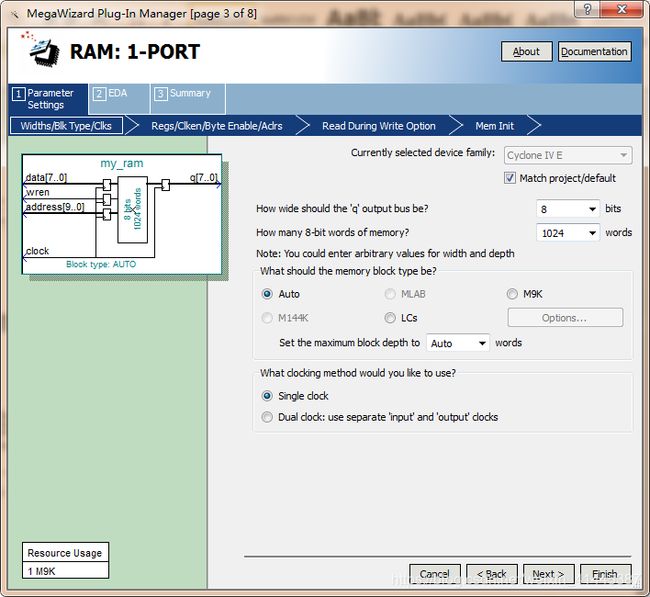Image resolution: width=650 pixels, height=597 pixels.
Task: Switch to the EDA tab
Action: [119, 99]
